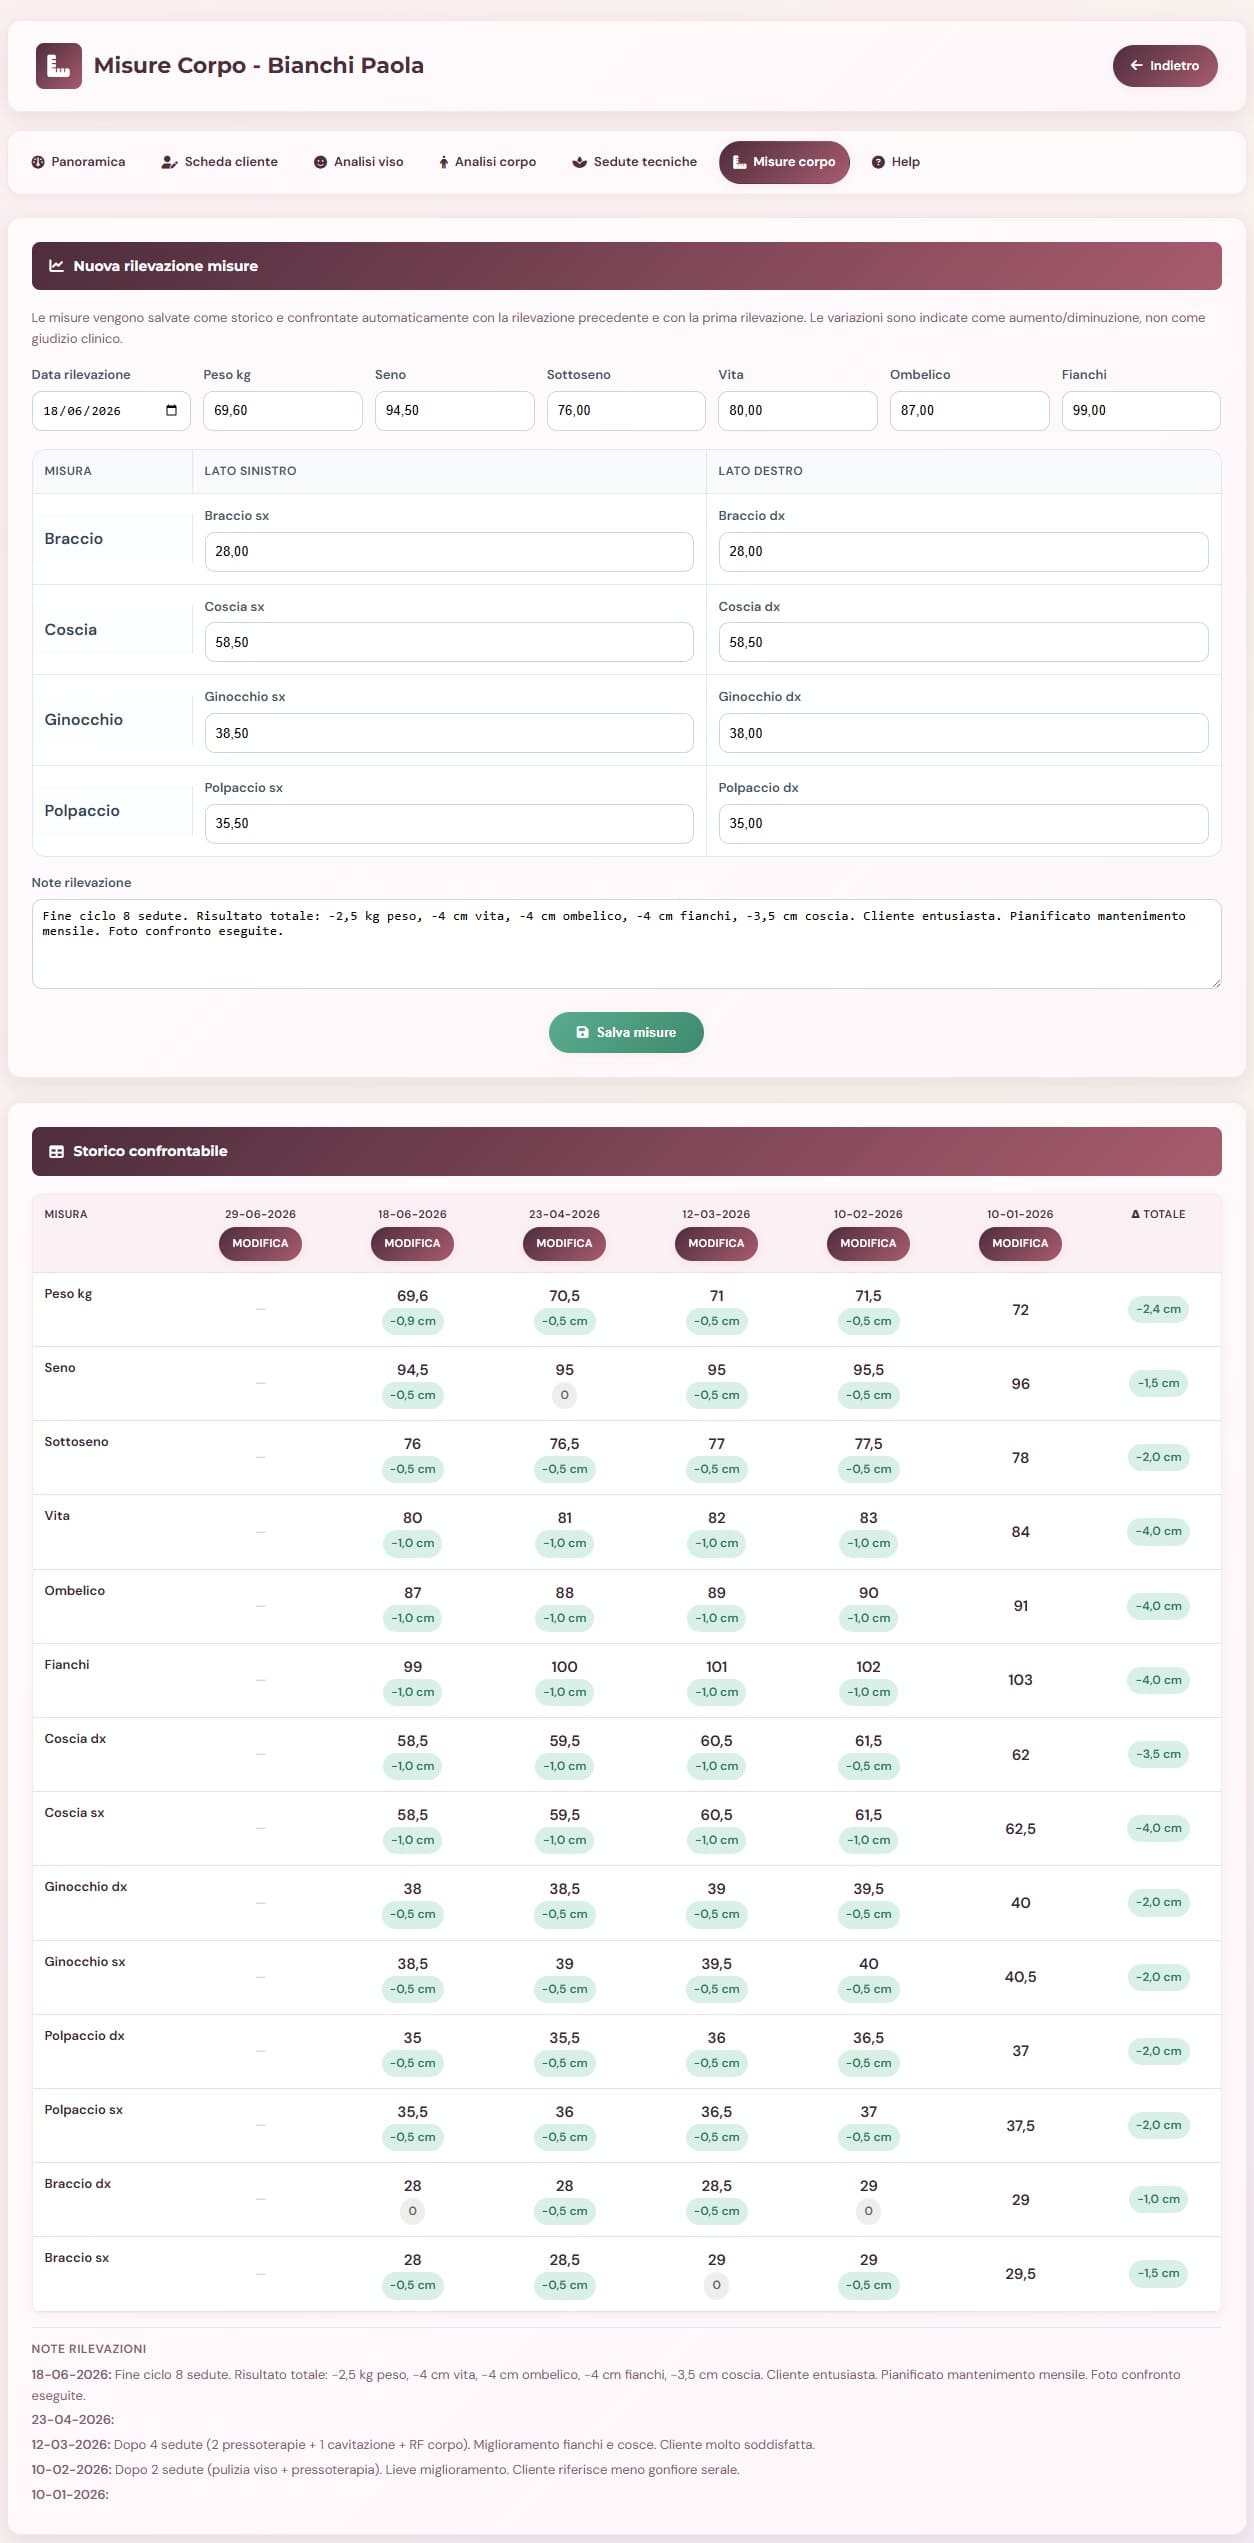Click the Sottoseno input field
The height and width of the screenshot is (2543, 1254).
click(626, 411)
